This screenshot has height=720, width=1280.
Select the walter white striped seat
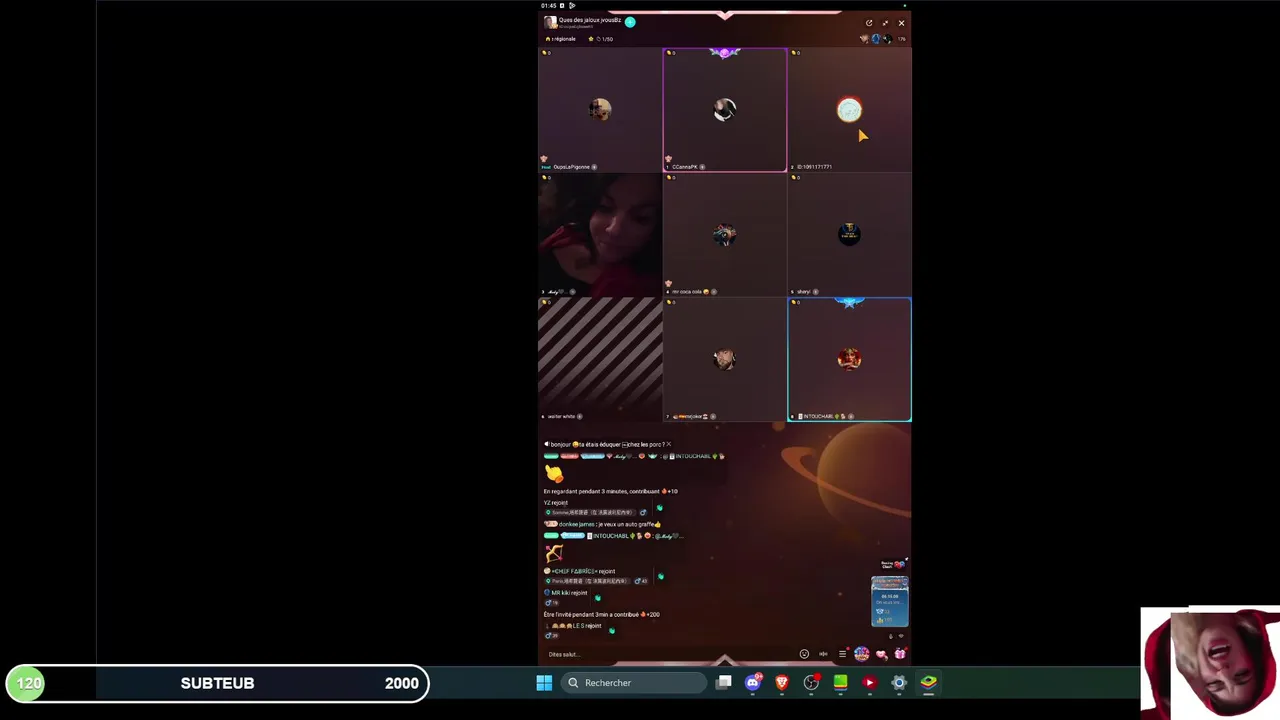pyautogui.click(x=600, y=360)
